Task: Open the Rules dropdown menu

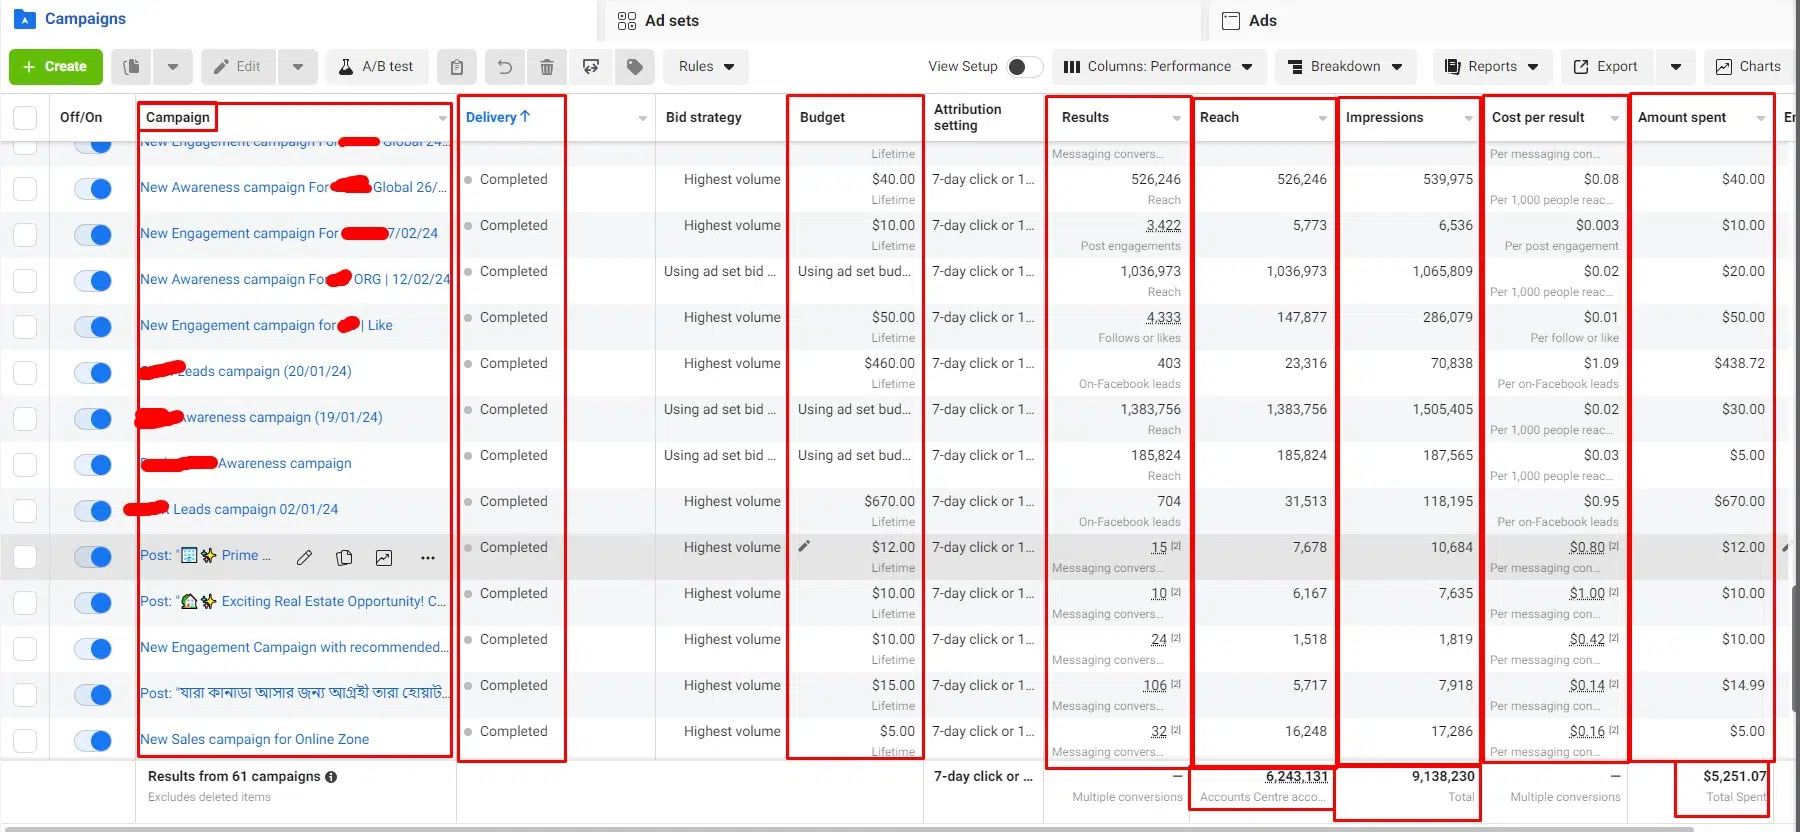Action: click(x=706, y=67)
